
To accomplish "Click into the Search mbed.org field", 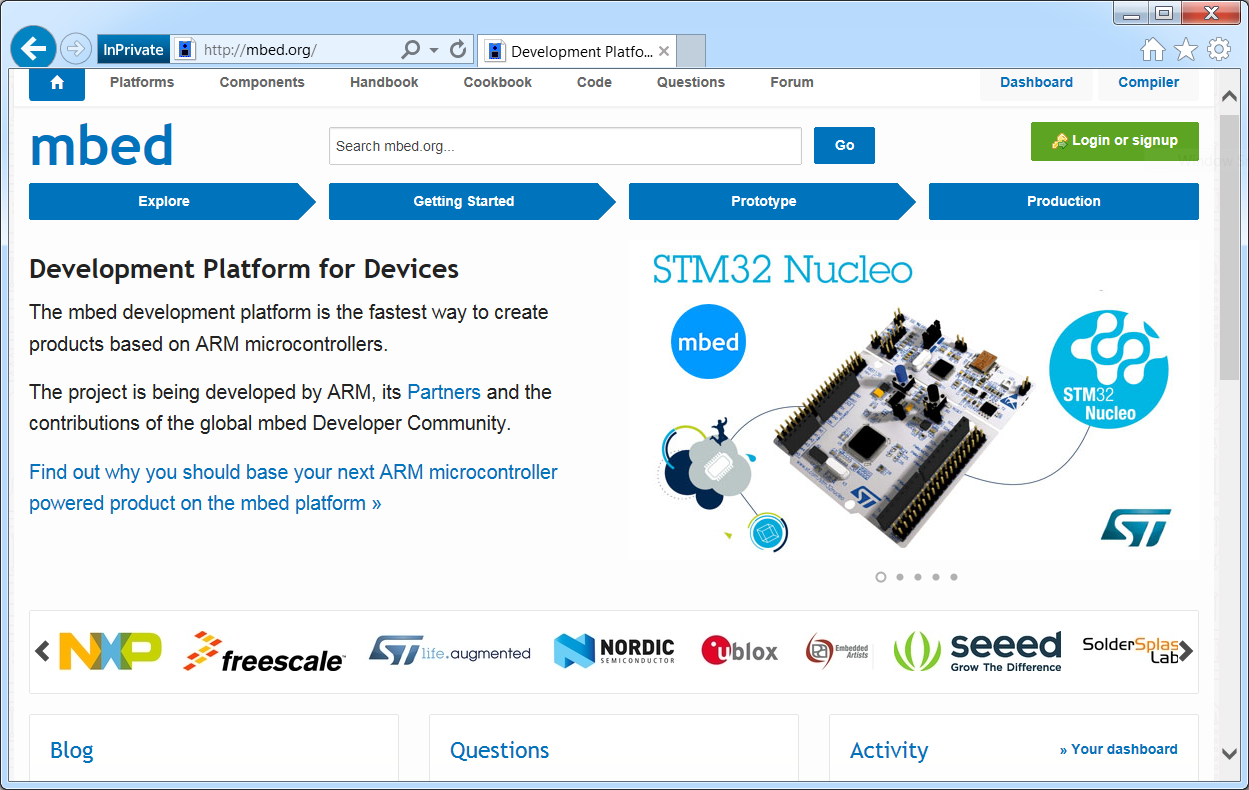I will pyautogui.click(x=565, y=146).
